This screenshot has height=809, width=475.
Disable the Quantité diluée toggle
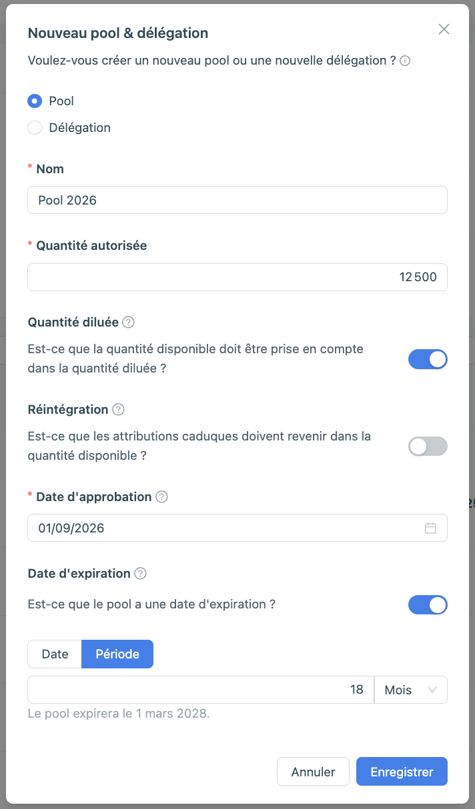(x=428, y=360)
